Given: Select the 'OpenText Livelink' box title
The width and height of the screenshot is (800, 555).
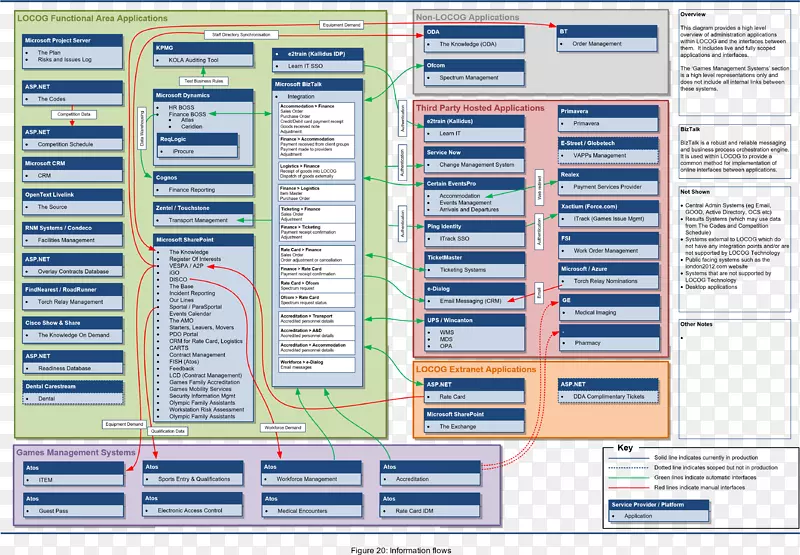Looking at the screenshot, I should [49, 195].
